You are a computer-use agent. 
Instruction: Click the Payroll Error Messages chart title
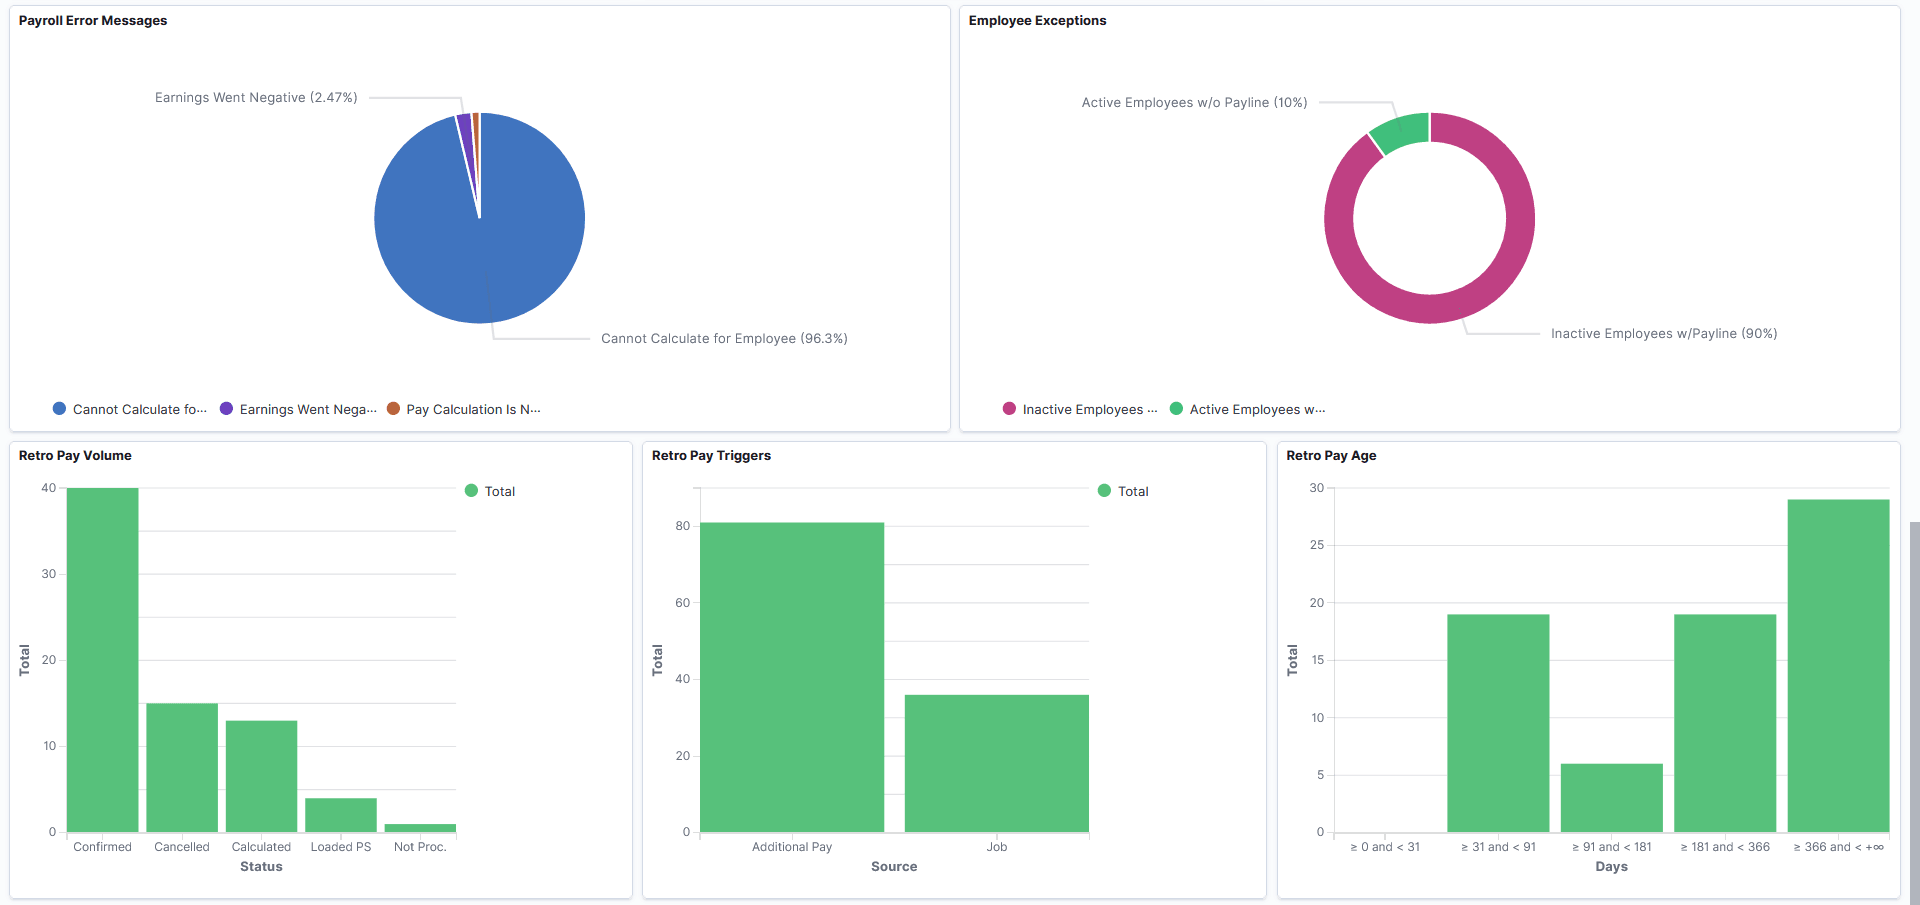point(92,20)
